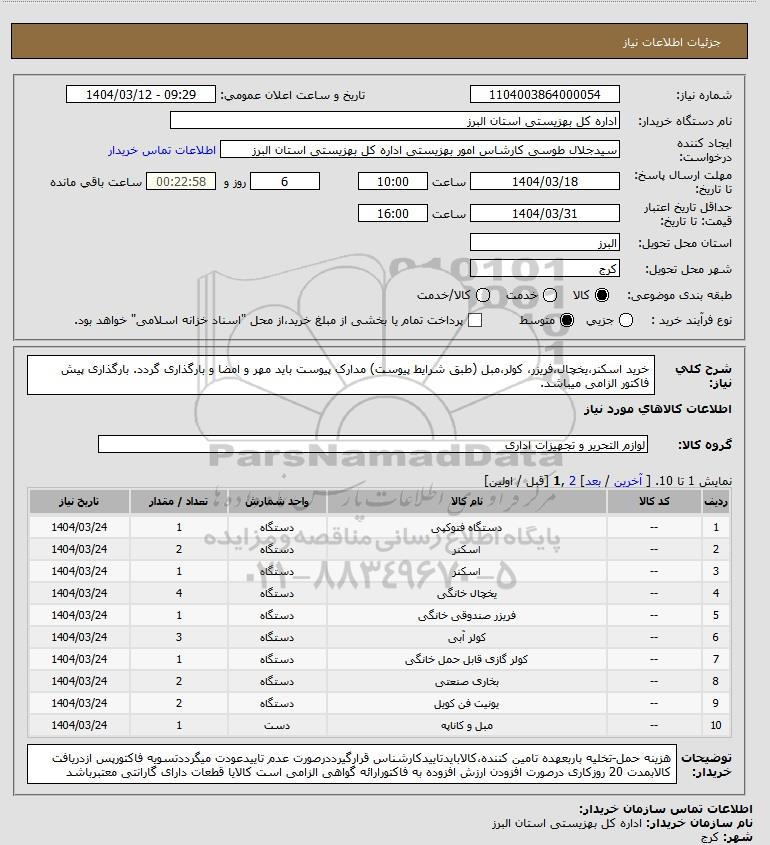Click the response deadline date 1404/03/18

coord(545,182)
